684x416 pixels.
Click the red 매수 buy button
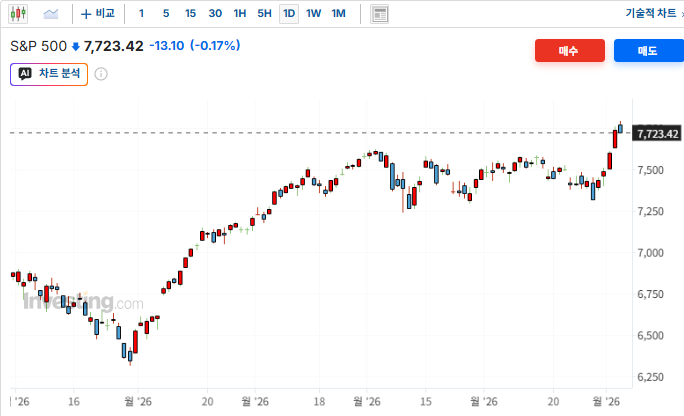[570, 51]
